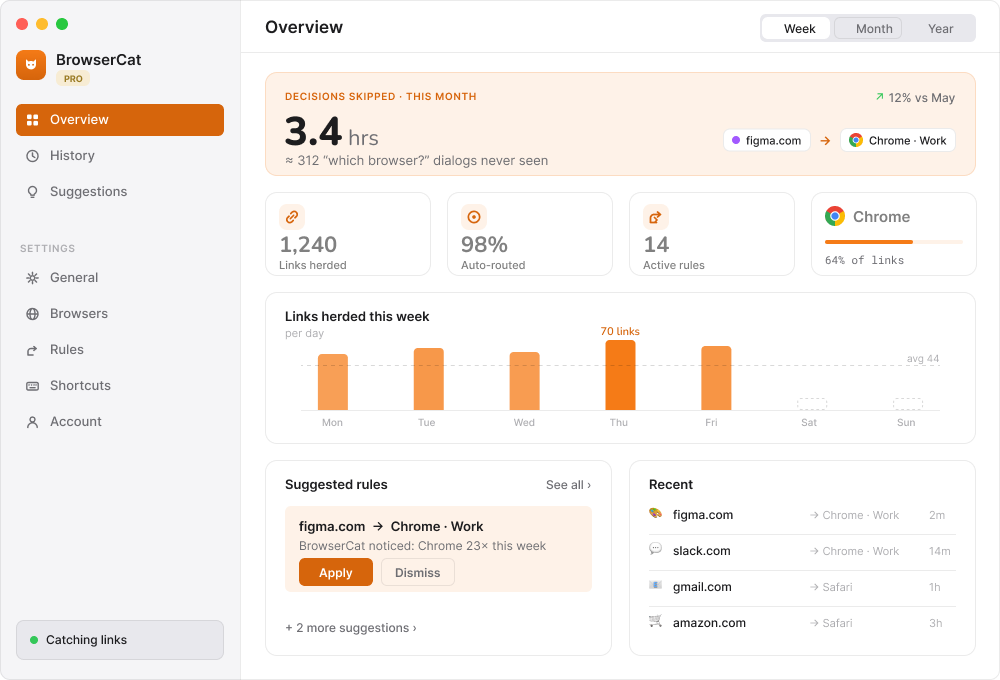Click the avg 44 label on chart
Screen dimensions: 1000x680
tap(923, 358)
